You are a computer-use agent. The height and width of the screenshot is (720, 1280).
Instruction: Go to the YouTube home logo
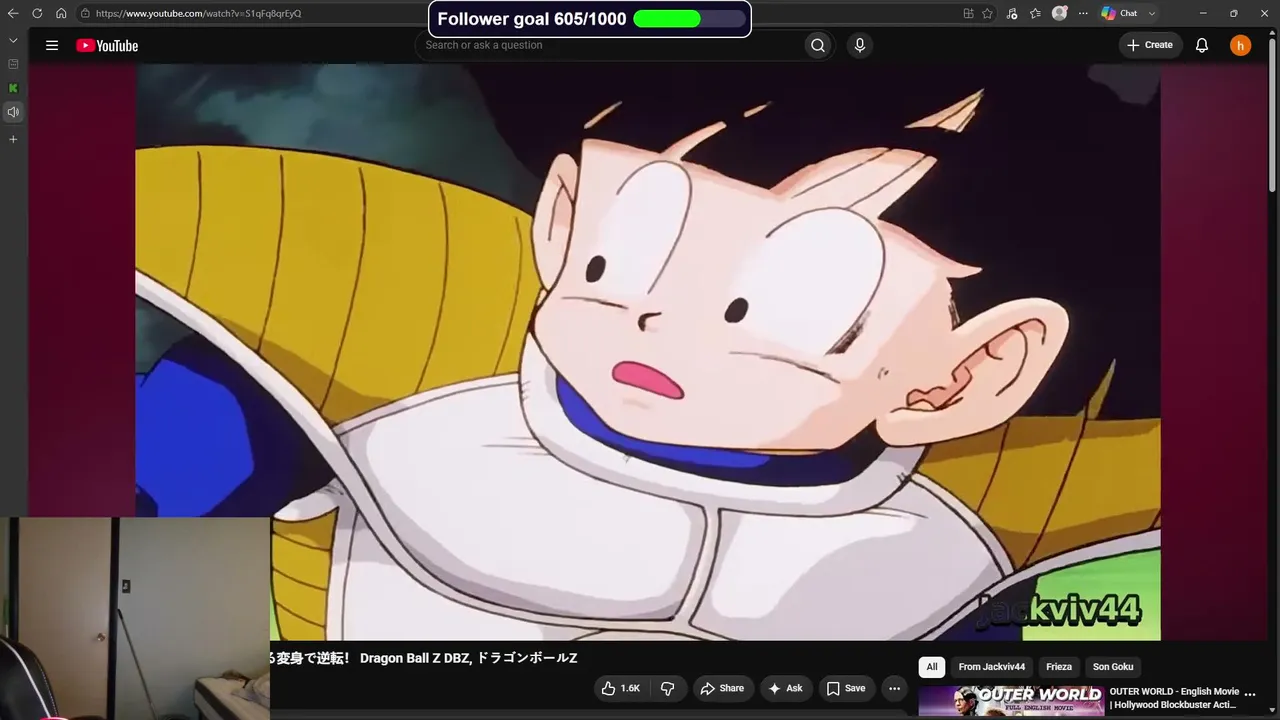click(x=107, y=45)
